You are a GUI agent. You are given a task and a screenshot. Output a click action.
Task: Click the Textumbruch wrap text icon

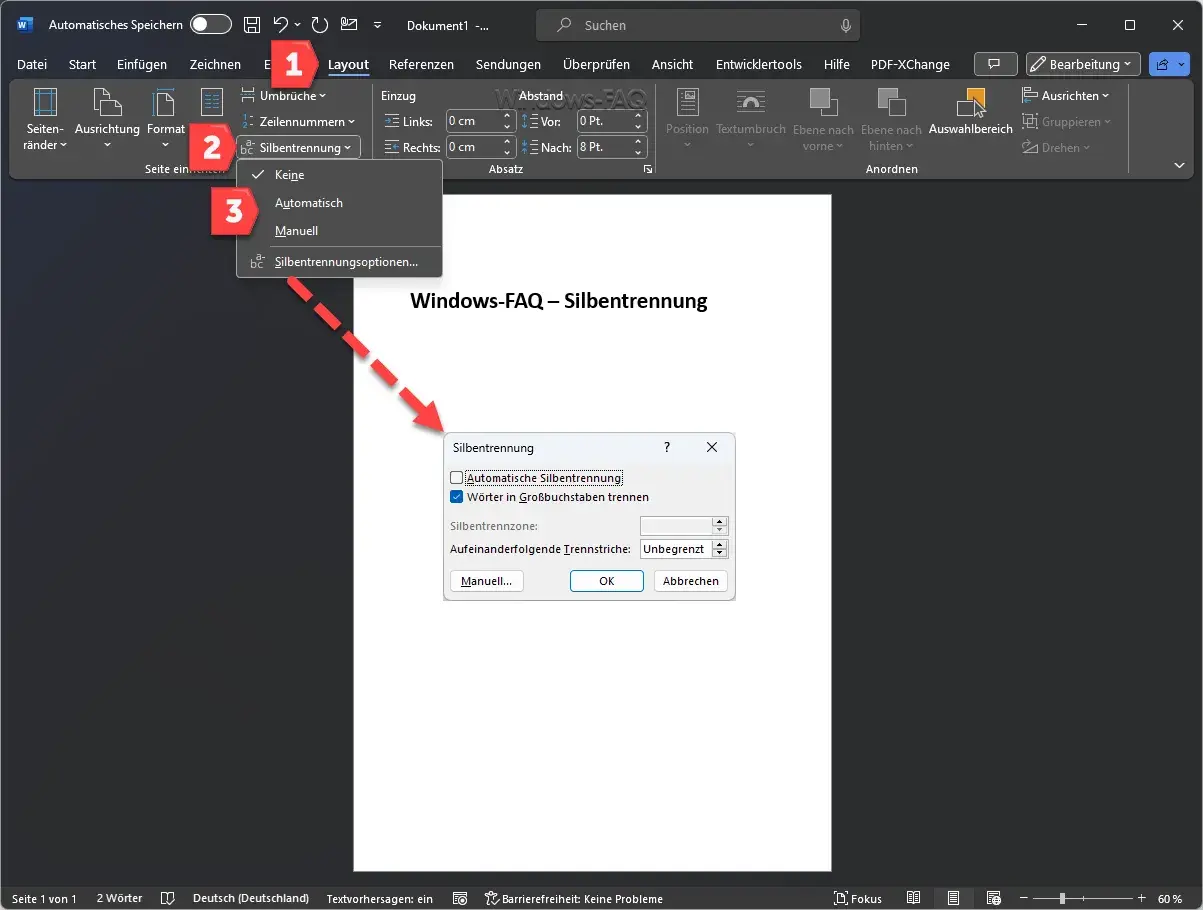click(751, 103)
